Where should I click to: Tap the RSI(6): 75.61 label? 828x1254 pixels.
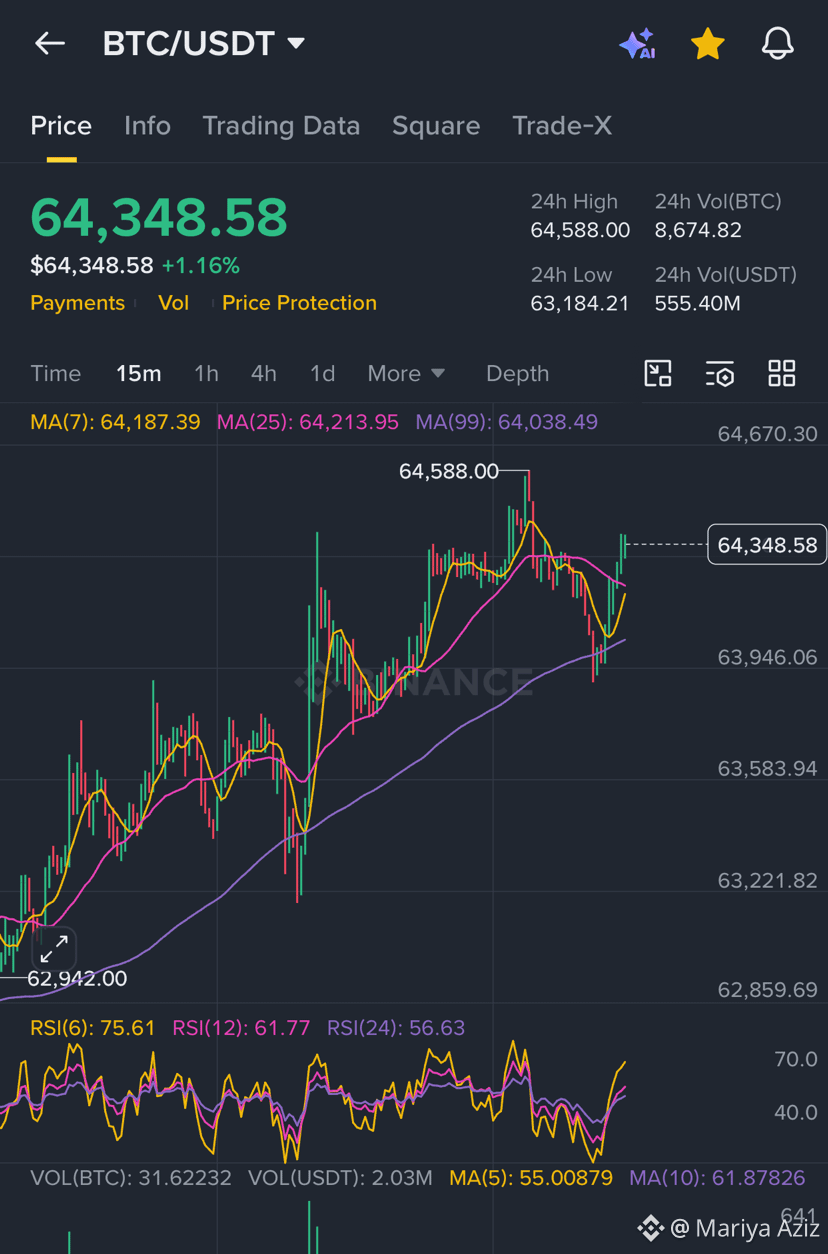(93, 1027)
